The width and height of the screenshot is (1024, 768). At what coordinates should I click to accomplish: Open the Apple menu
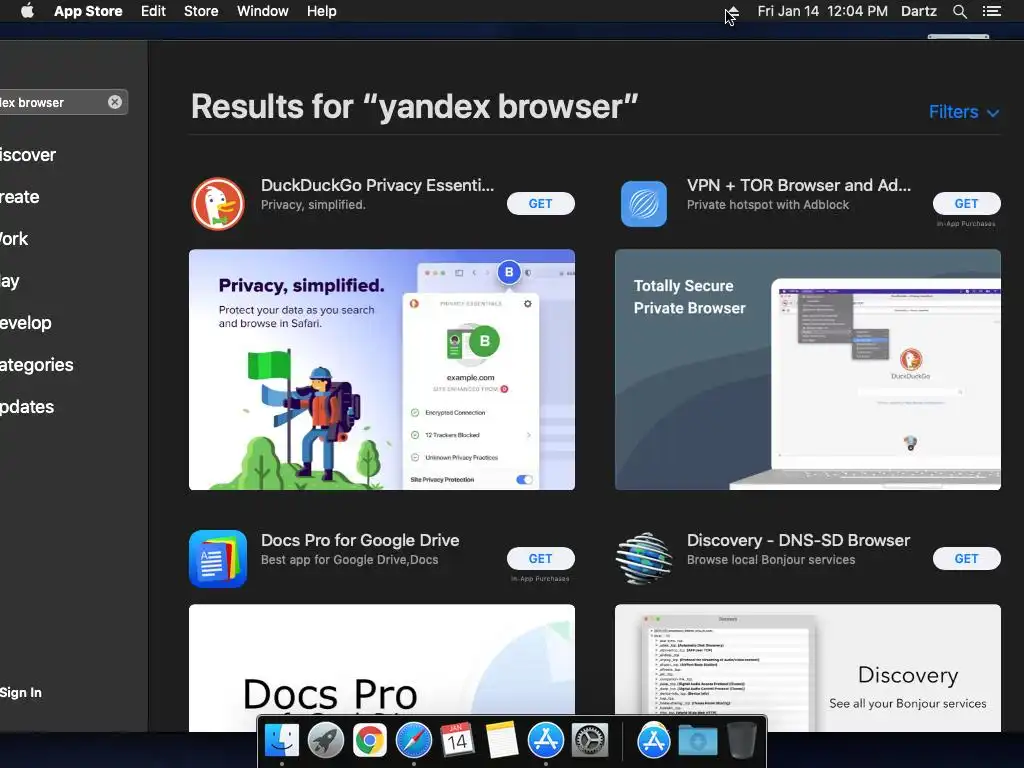(x=27, y=11)
